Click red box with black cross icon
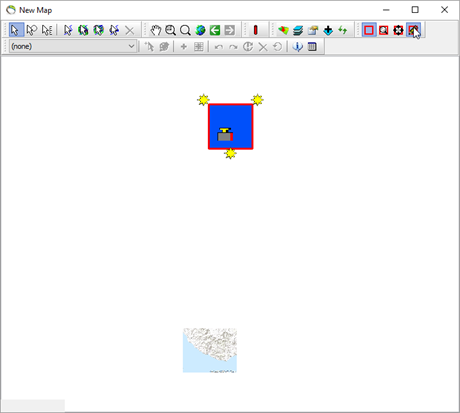 [x=398, y=30]
